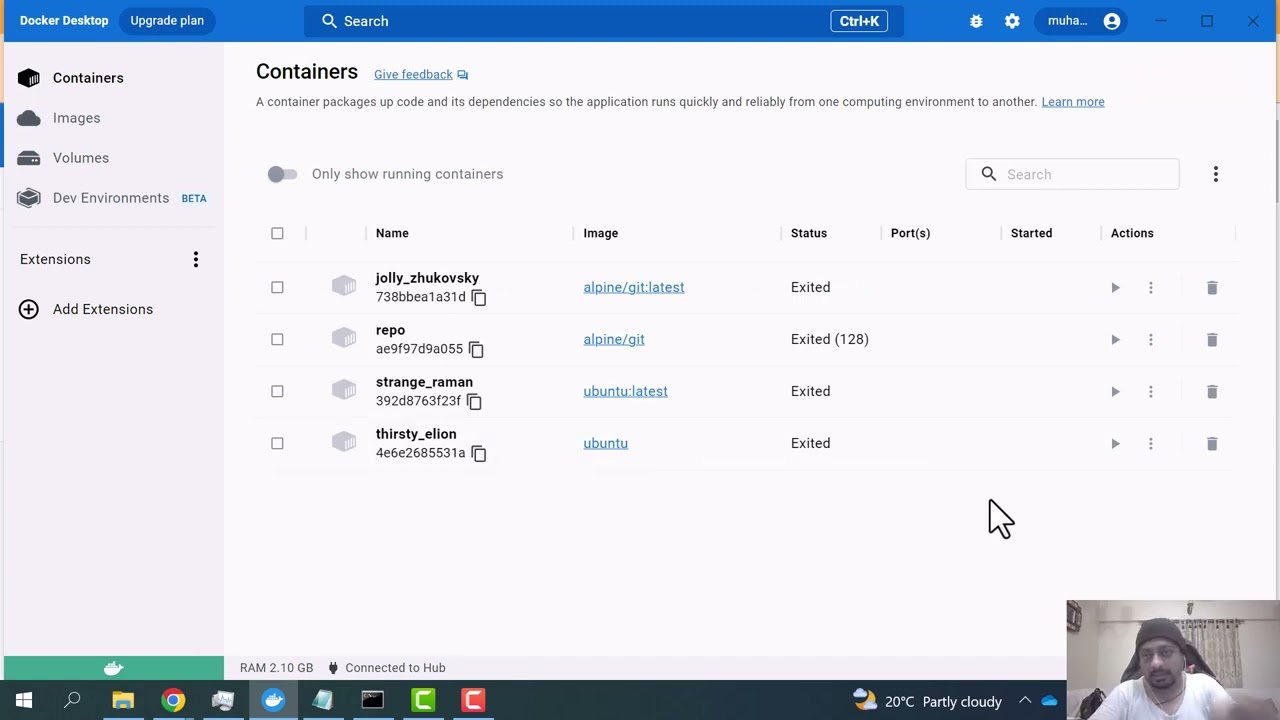Click the Upgrade plan button
Image resolution: width=1280 pixels, height=720 pixels.
167,21
